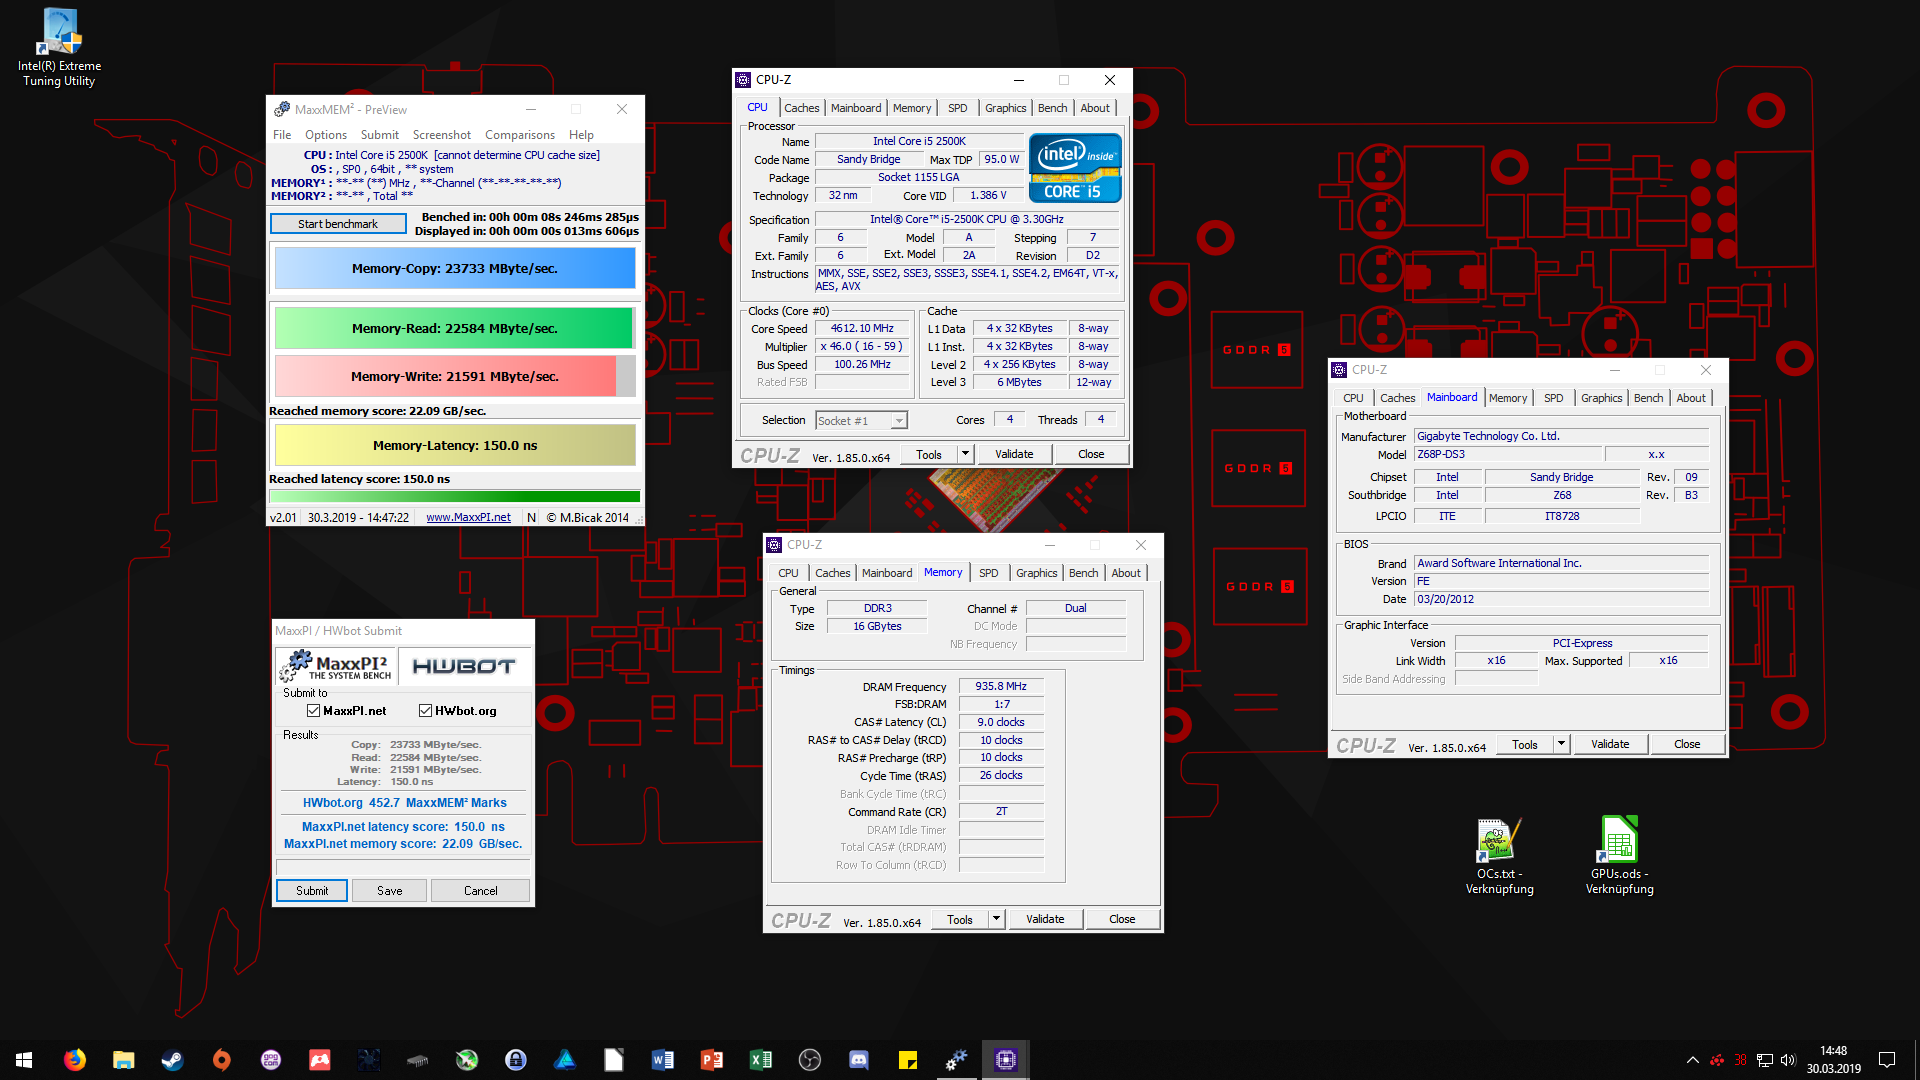1920x1080 pixels.
Task: Open PowerPoint from the taskbar
Action: point(711,1060)
